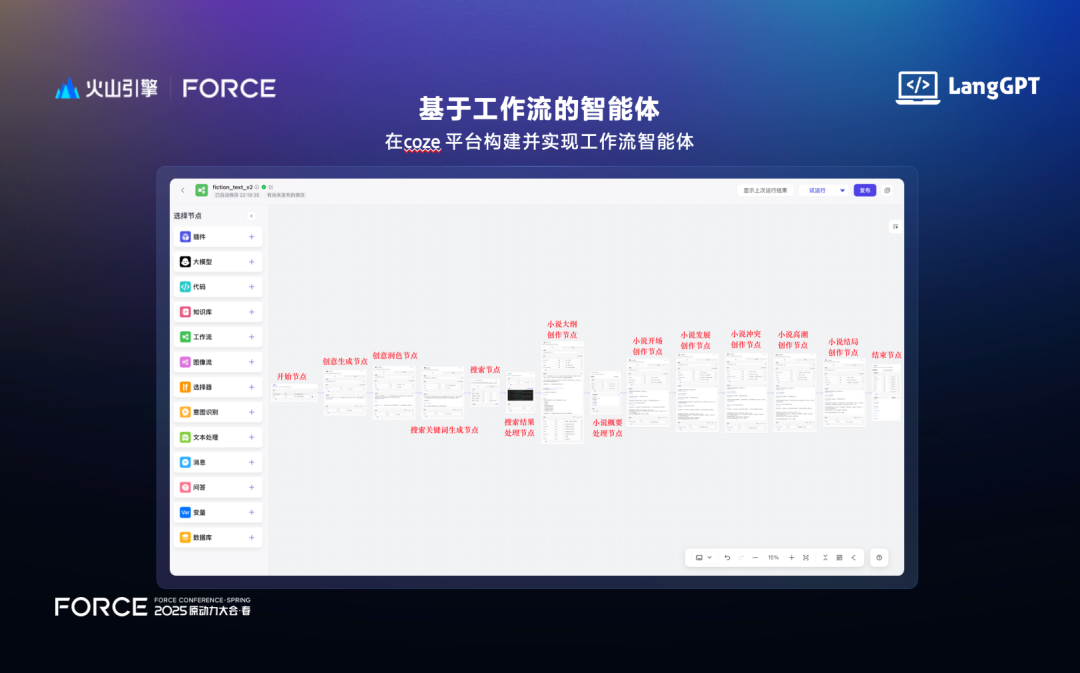Fit the workflow to view
1080x673 pixels.
(806, 558)
